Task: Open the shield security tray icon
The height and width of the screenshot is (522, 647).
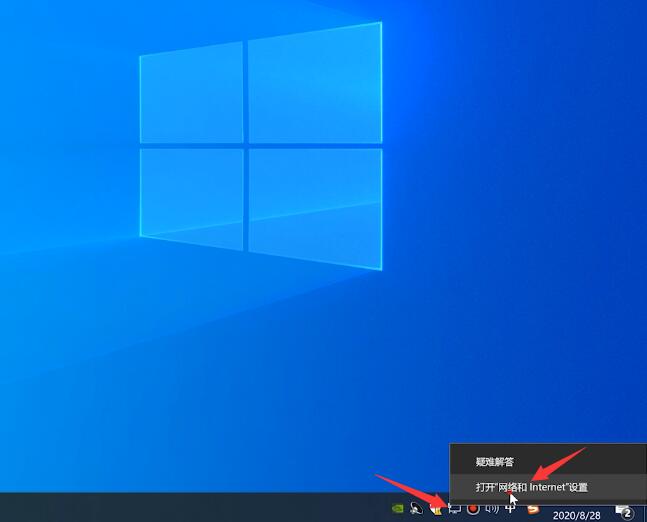Action: click(x=436, y=509)
